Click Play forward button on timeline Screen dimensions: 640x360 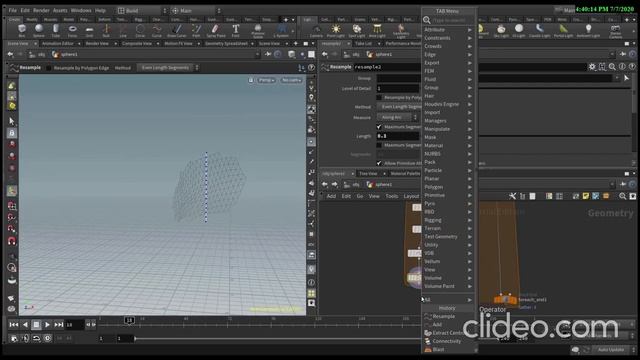tap(47, 324)
